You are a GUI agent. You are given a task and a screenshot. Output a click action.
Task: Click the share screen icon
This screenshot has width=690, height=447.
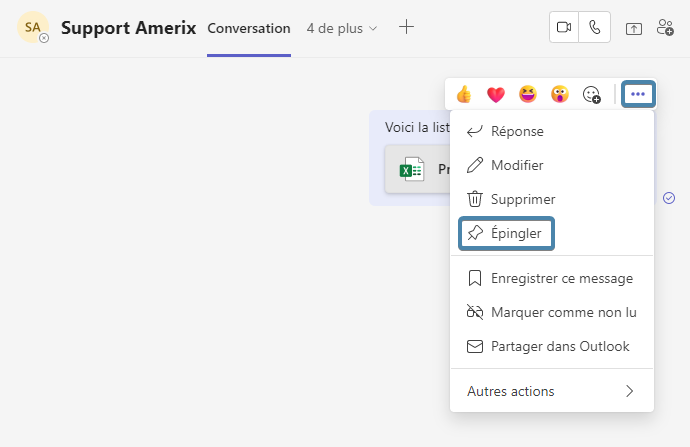(x=634, y=28)
